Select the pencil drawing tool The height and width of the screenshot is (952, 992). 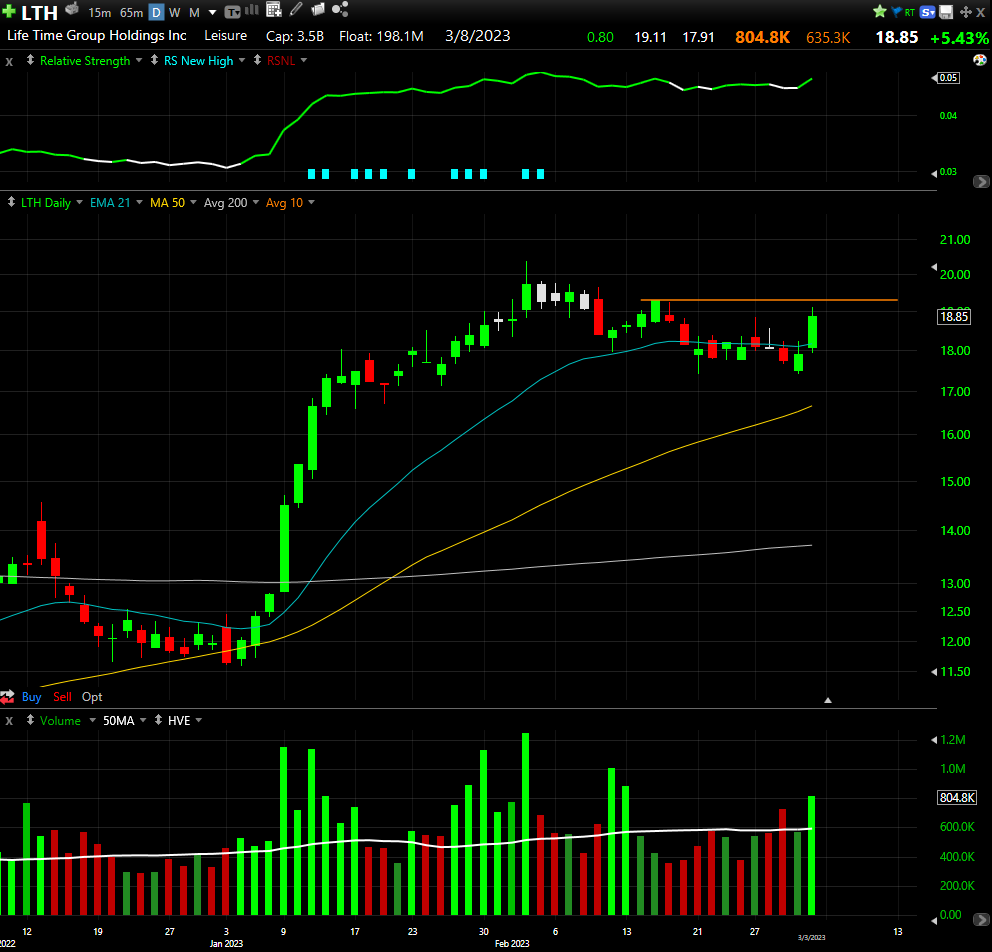296,9
